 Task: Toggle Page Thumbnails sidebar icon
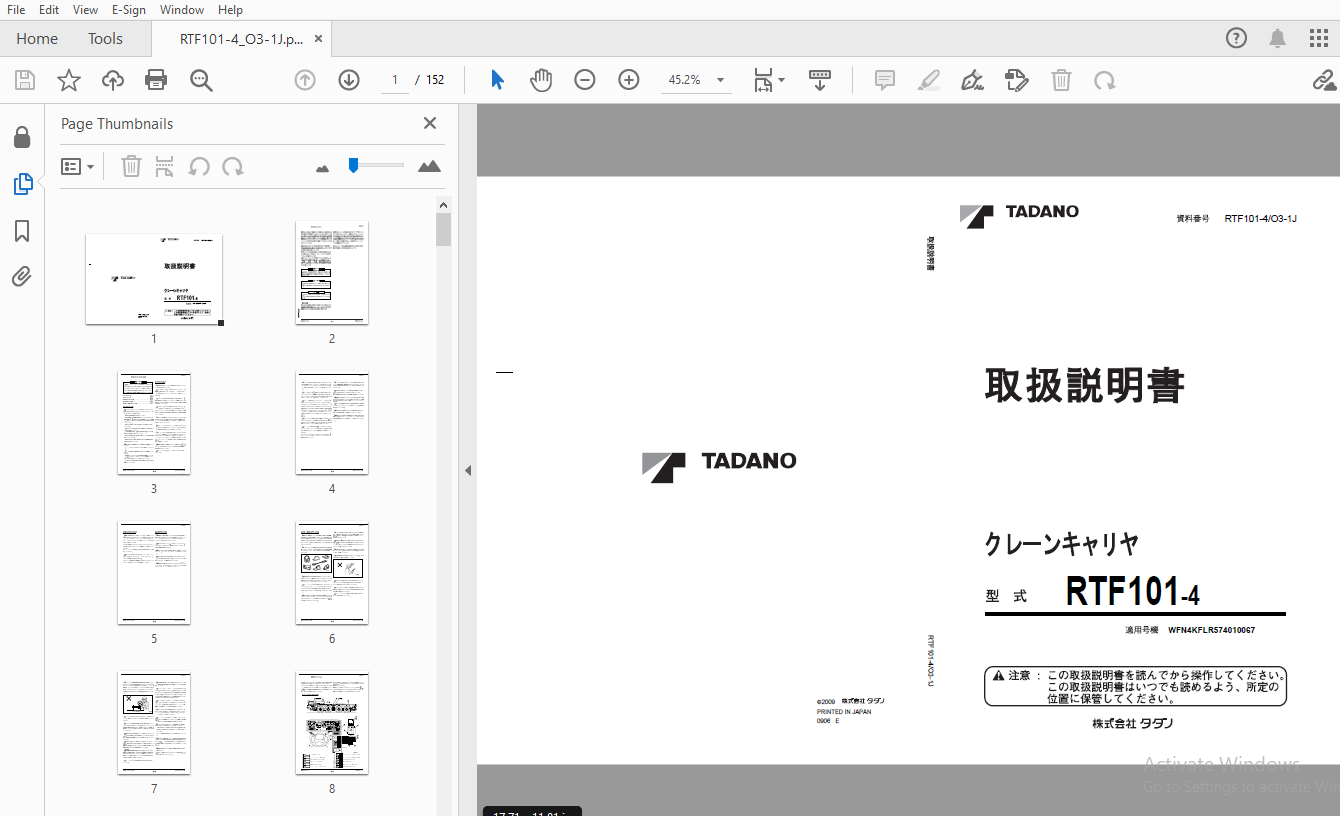(x=22, y=184)
